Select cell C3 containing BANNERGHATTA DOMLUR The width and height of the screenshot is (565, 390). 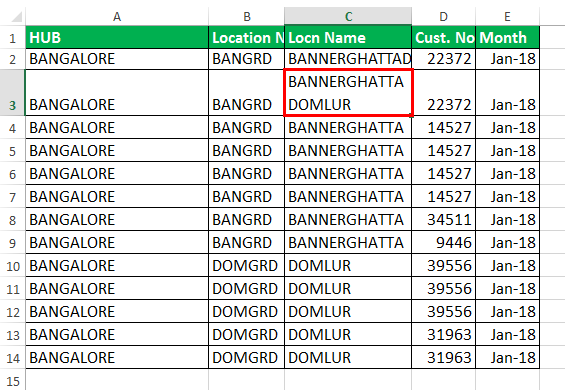pos(348,93)
